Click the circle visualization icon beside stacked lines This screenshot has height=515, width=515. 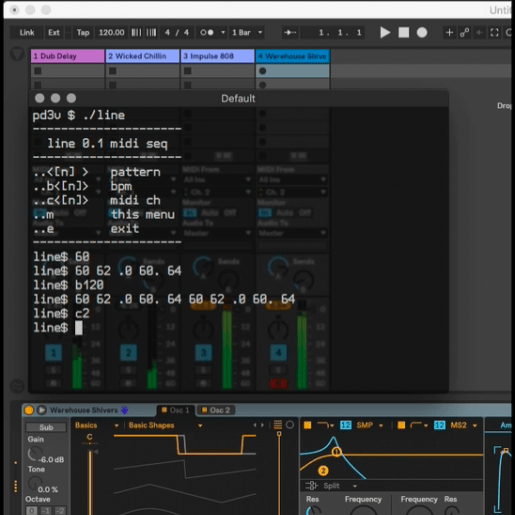point(290,425)
